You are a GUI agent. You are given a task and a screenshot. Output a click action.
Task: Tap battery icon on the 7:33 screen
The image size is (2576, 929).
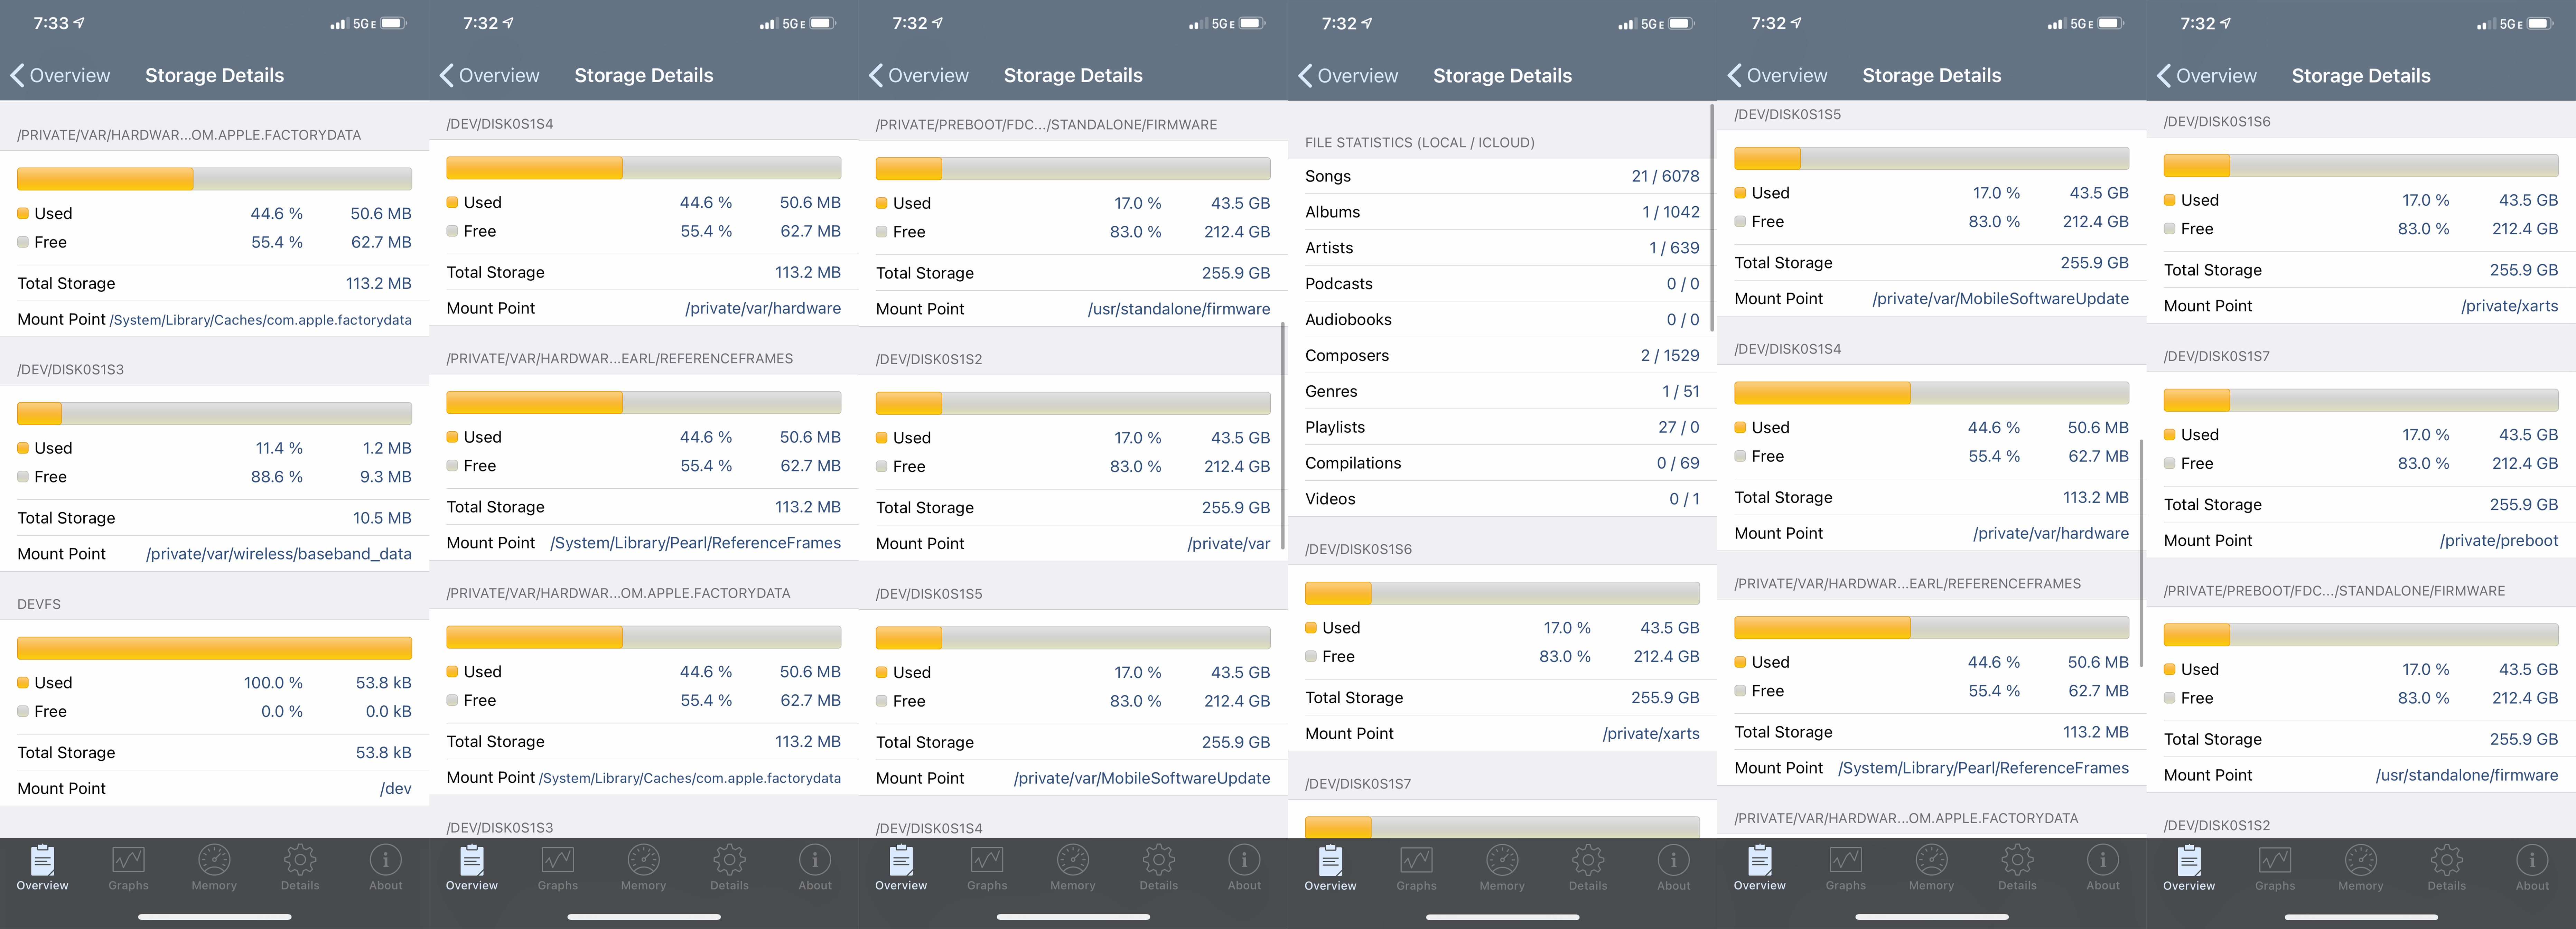click(x=393, y=23)
